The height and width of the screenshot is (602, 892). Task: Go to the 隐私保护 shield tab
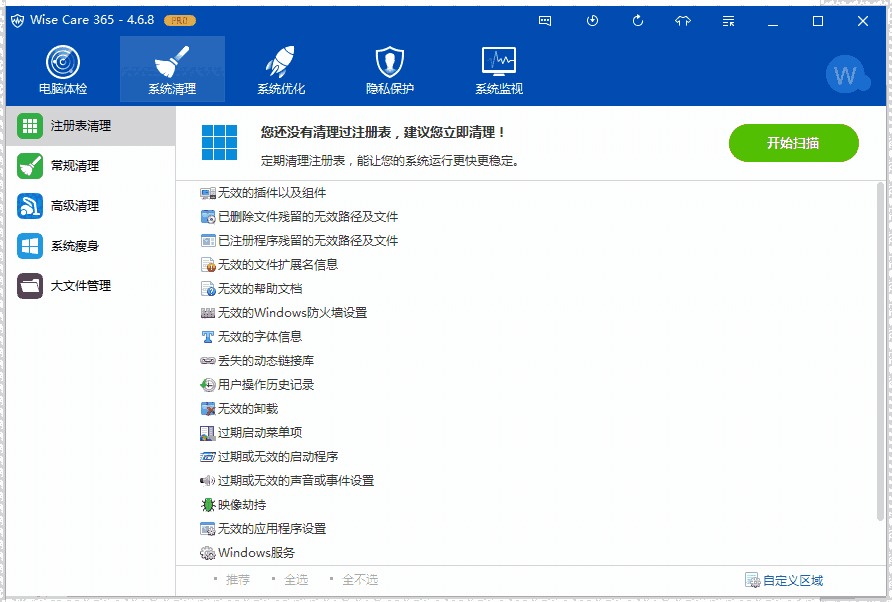(390, 69)
